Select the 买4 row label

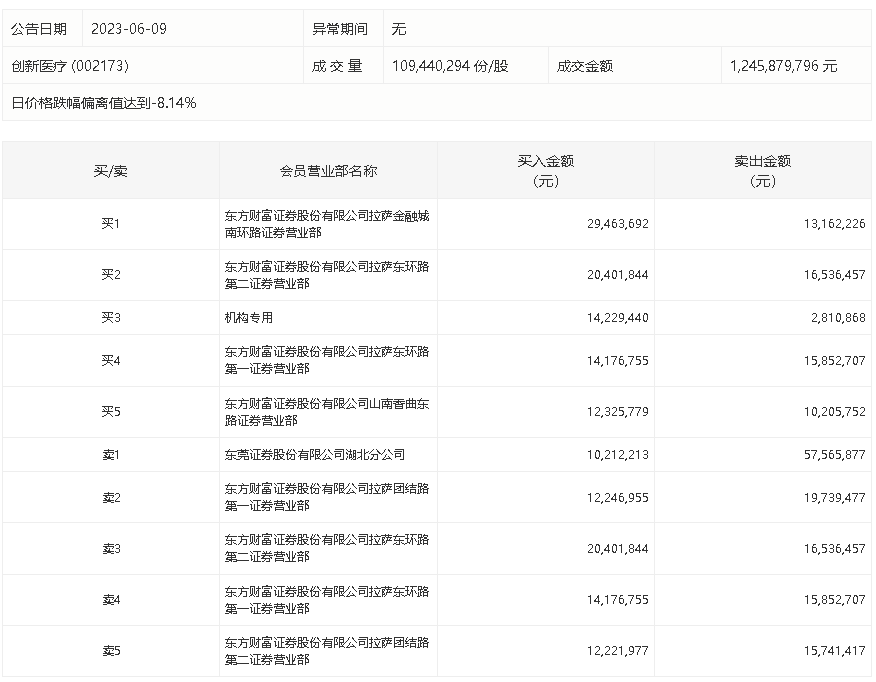click(111, 359)
